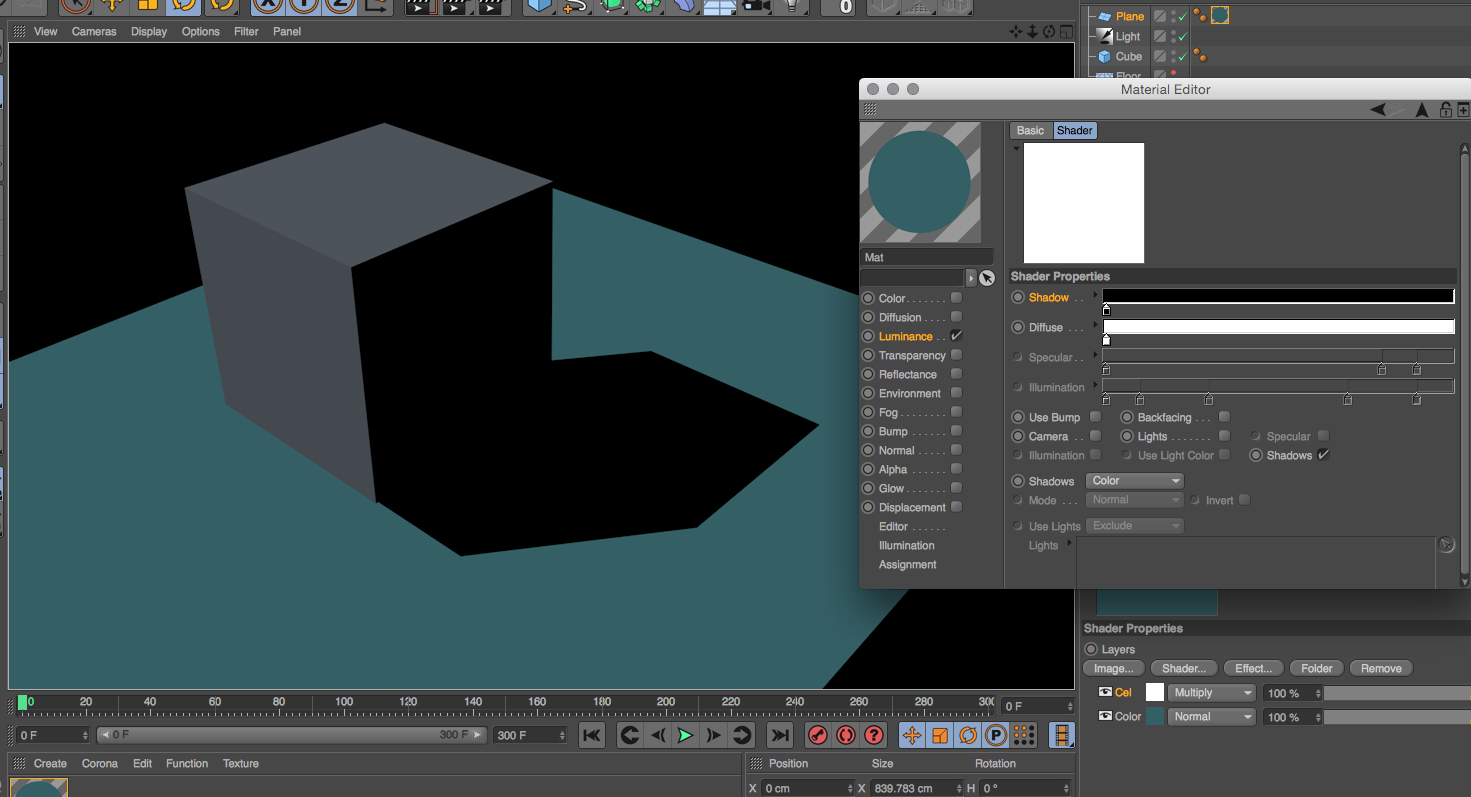Click the teal color swatch of the Color layer
Viewport: 1471px width, 797px height.
click(1155, 716)
